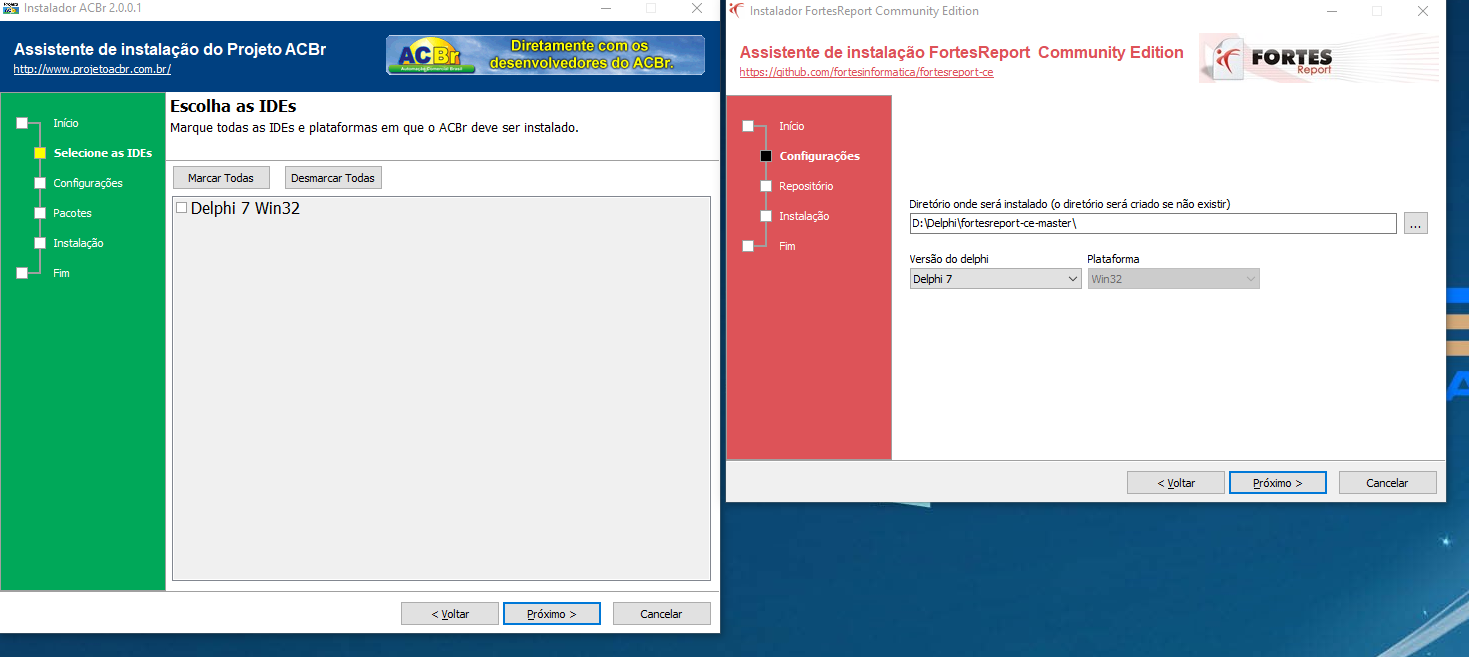1469x657 pixels.
Task: Click Desmarcar Todas button
Action: tap(333, 178)
